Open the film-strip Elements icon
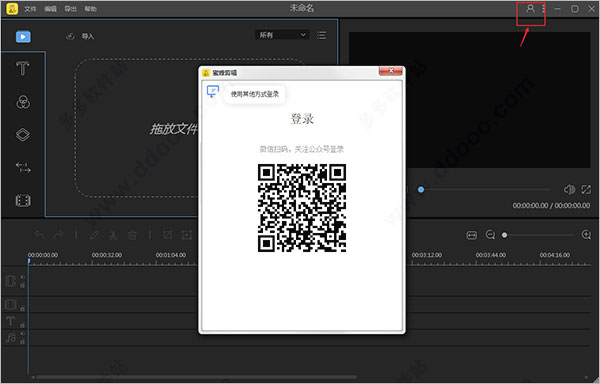This screenshot has width=600, height=384. click(23, 200)
